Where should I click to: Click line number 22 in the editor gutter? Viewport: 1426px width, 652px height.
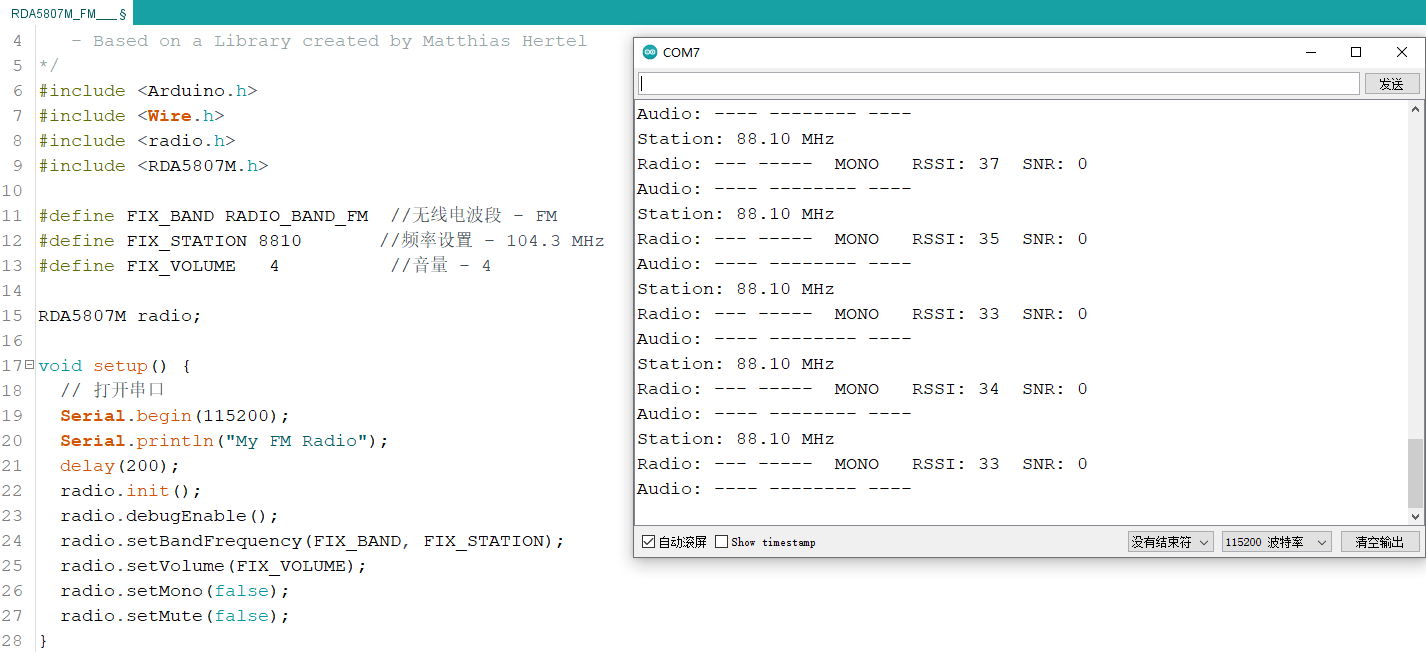tap(14, 490)
